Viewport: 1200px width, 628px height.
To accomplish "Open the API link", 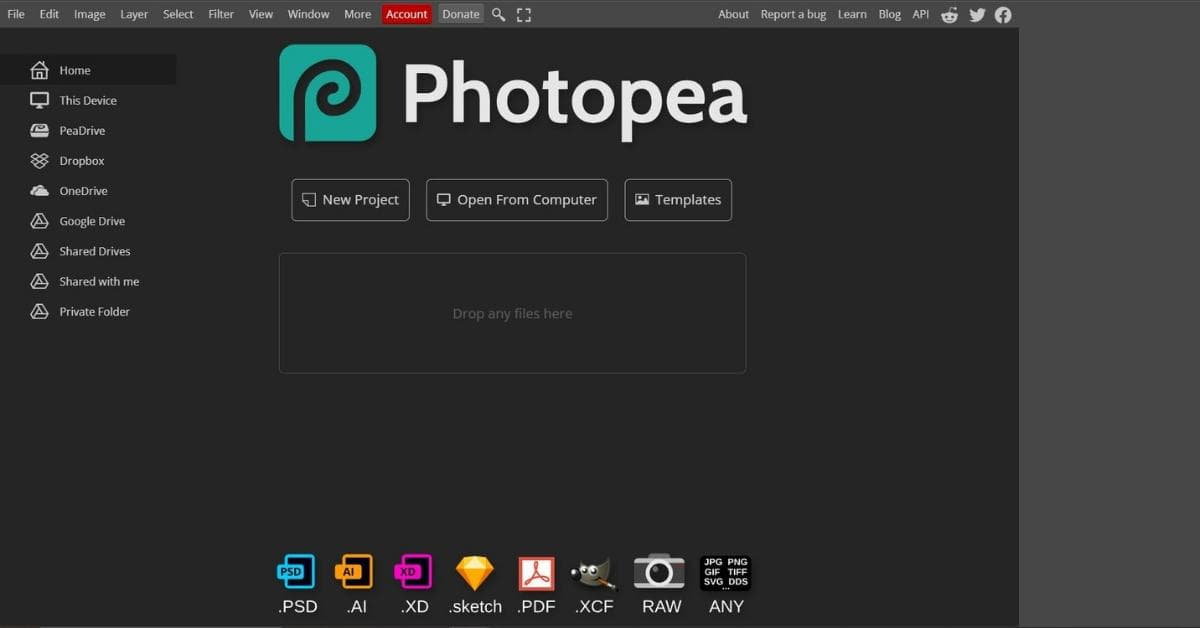I will click(921, 14).
